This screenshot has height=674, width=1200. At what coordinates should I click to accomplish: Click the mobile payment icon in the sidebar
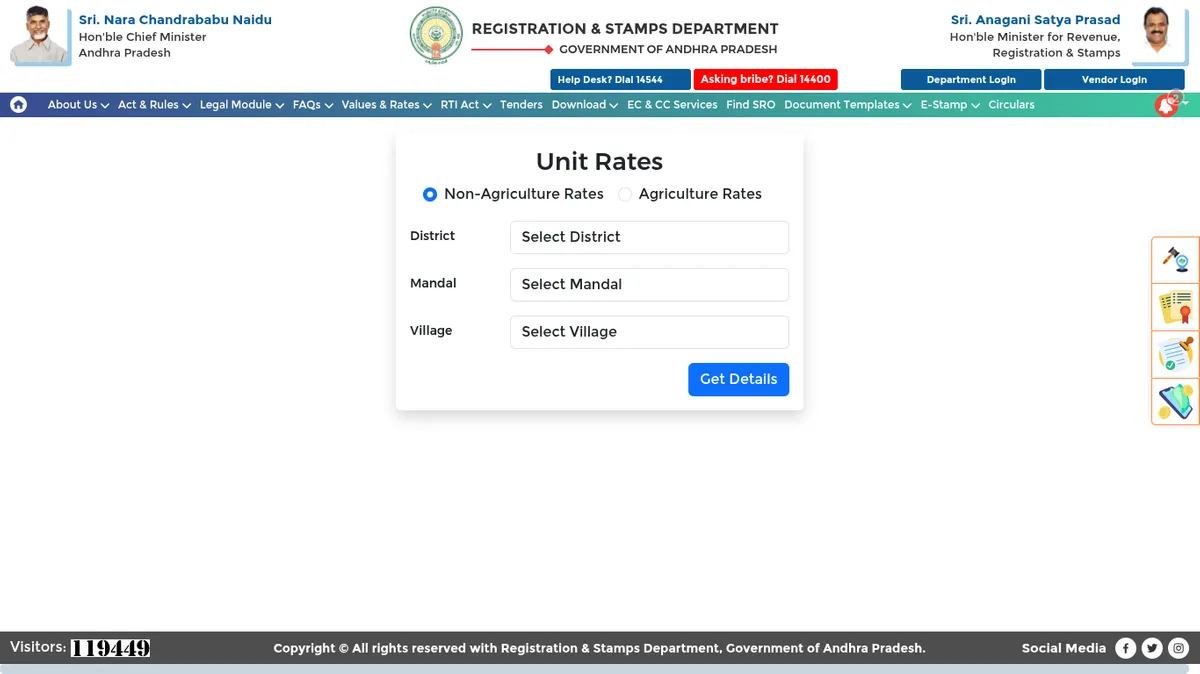1175,401
